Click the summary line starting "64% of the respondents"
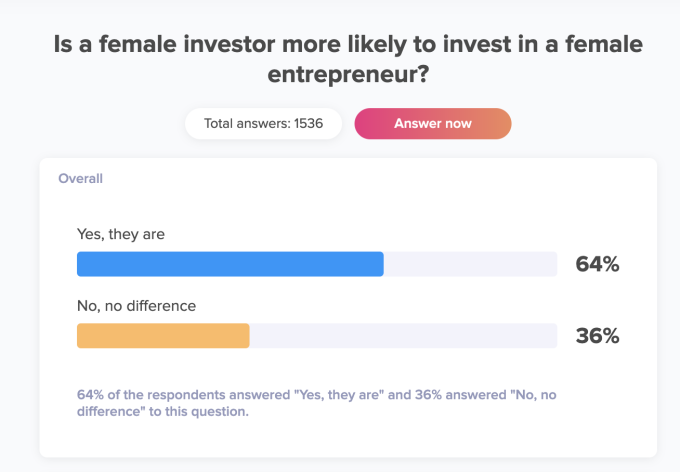This screenshot has height=472, width=680. coord(316,394)
